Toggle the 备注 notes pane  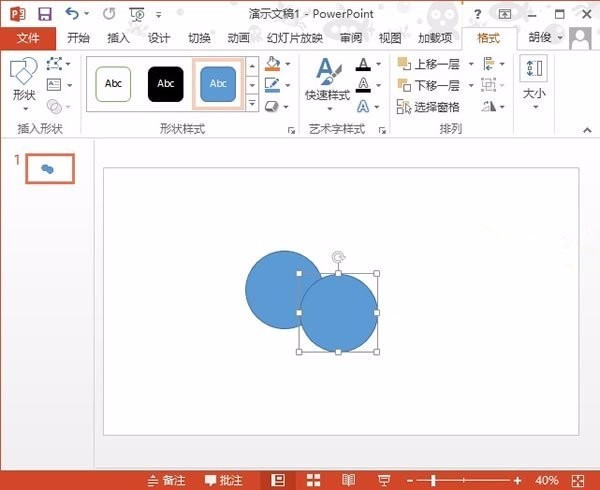166,480
